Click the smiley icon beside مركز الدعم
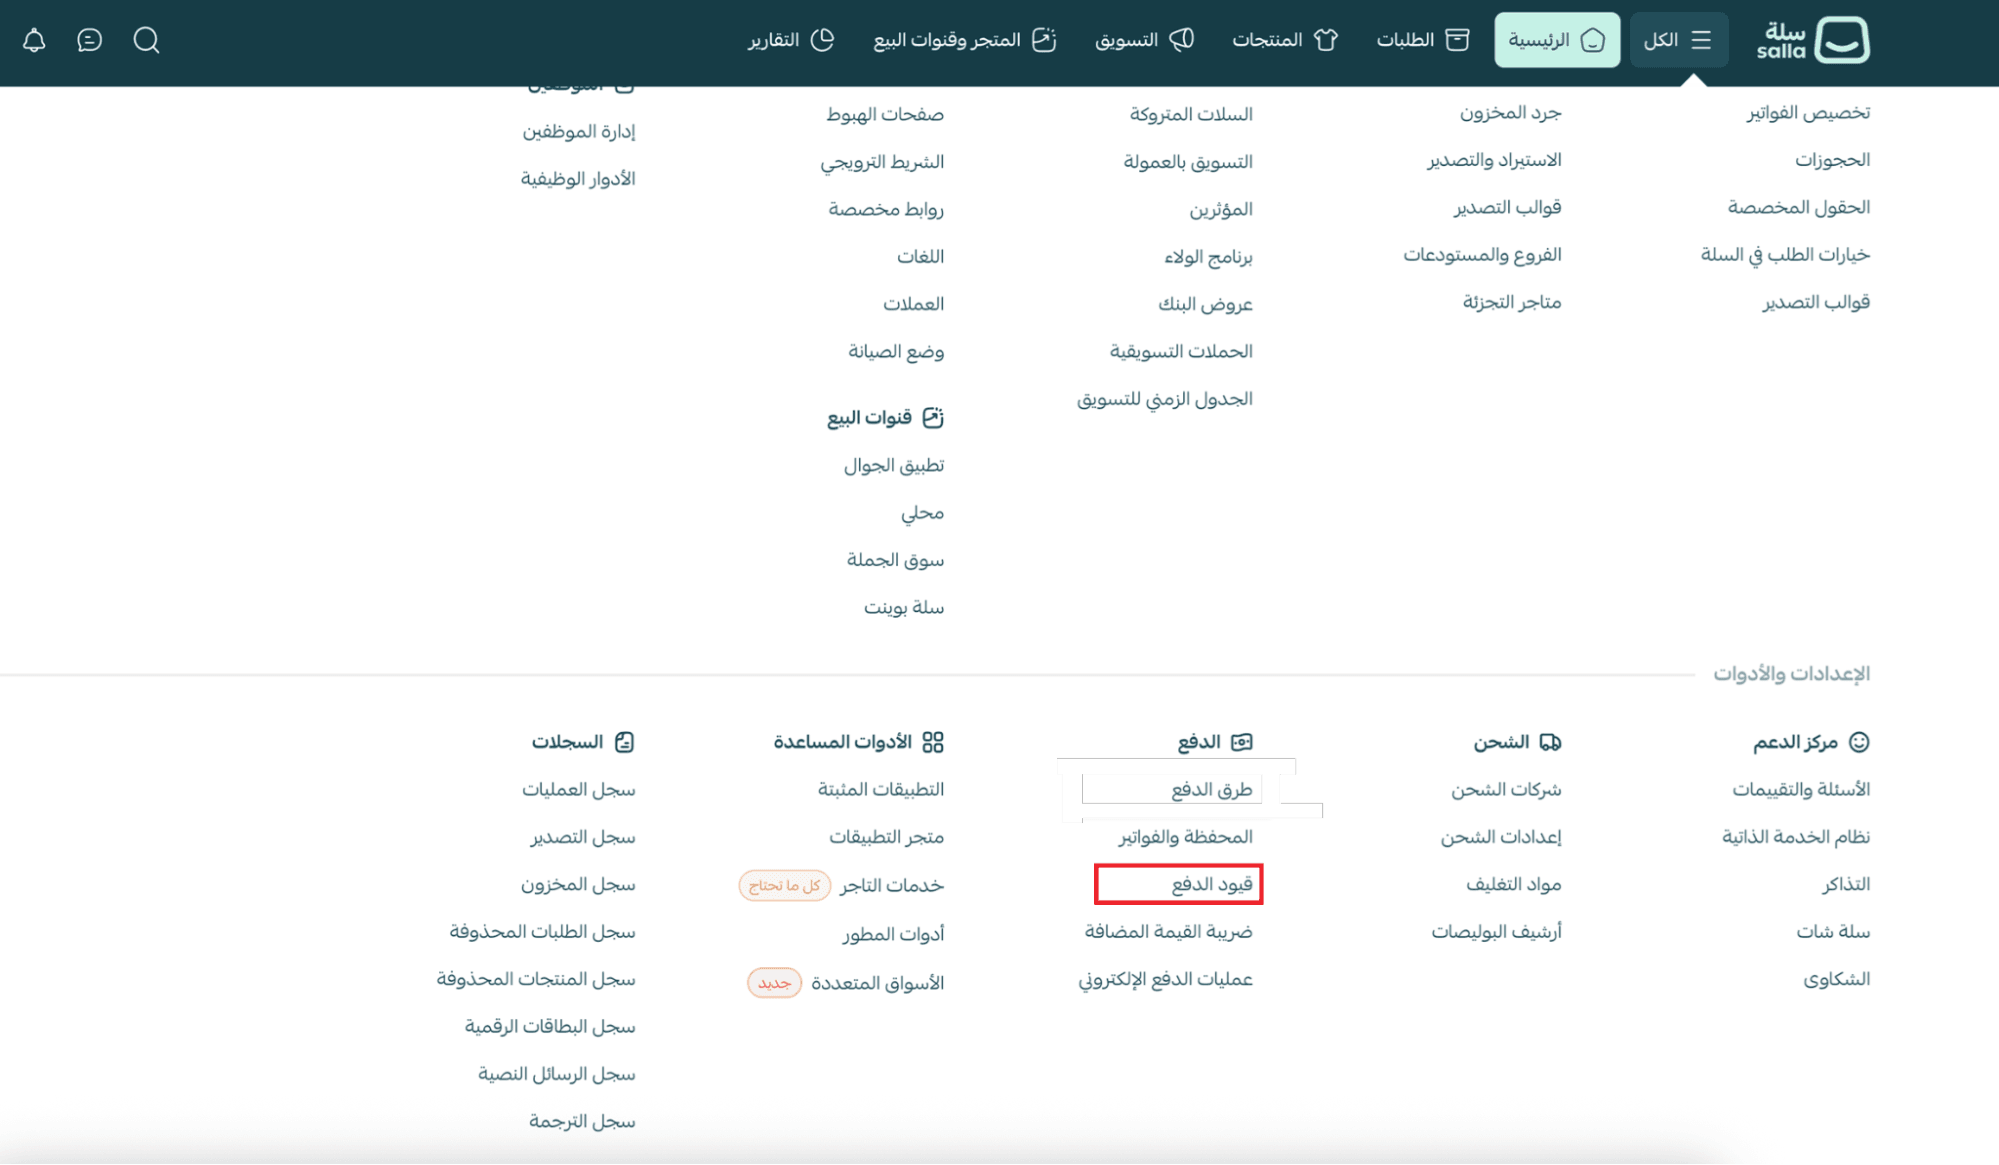Screen dimensions: 1999x1165 [x=1859, y=742]
